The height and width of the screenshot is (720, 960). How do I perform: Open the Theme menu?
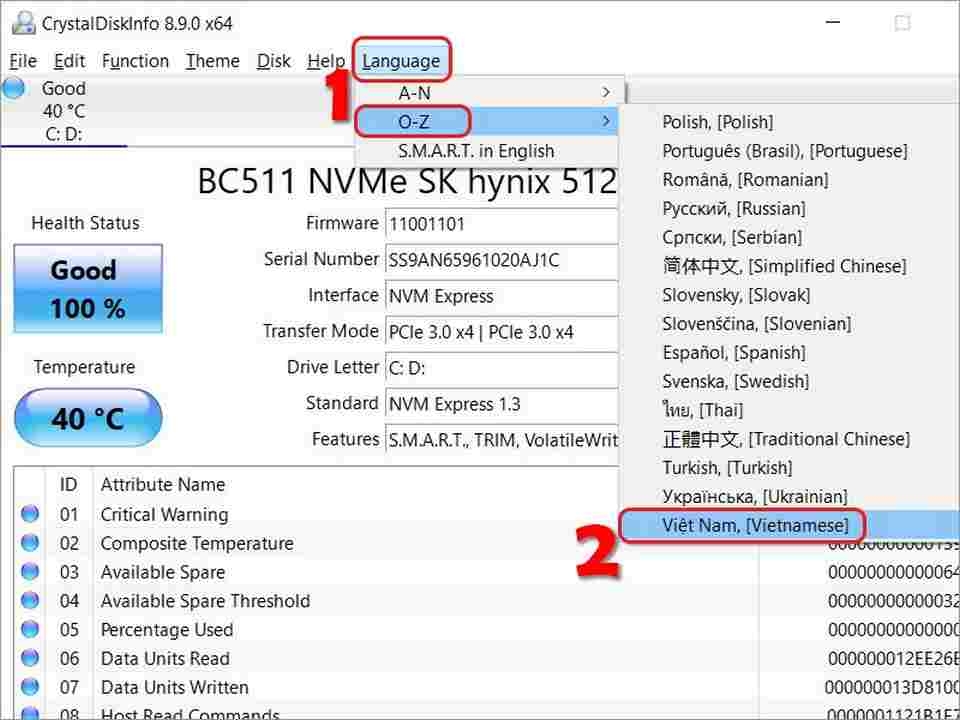tap(212, 61)
